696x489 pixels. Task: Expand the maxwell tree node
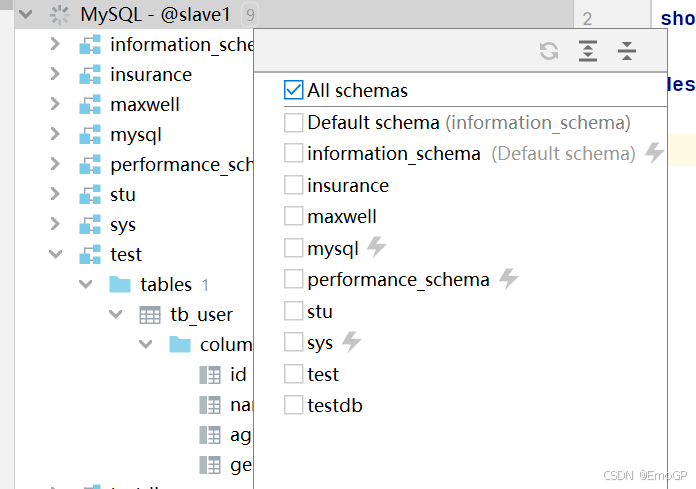pos(55,104)
